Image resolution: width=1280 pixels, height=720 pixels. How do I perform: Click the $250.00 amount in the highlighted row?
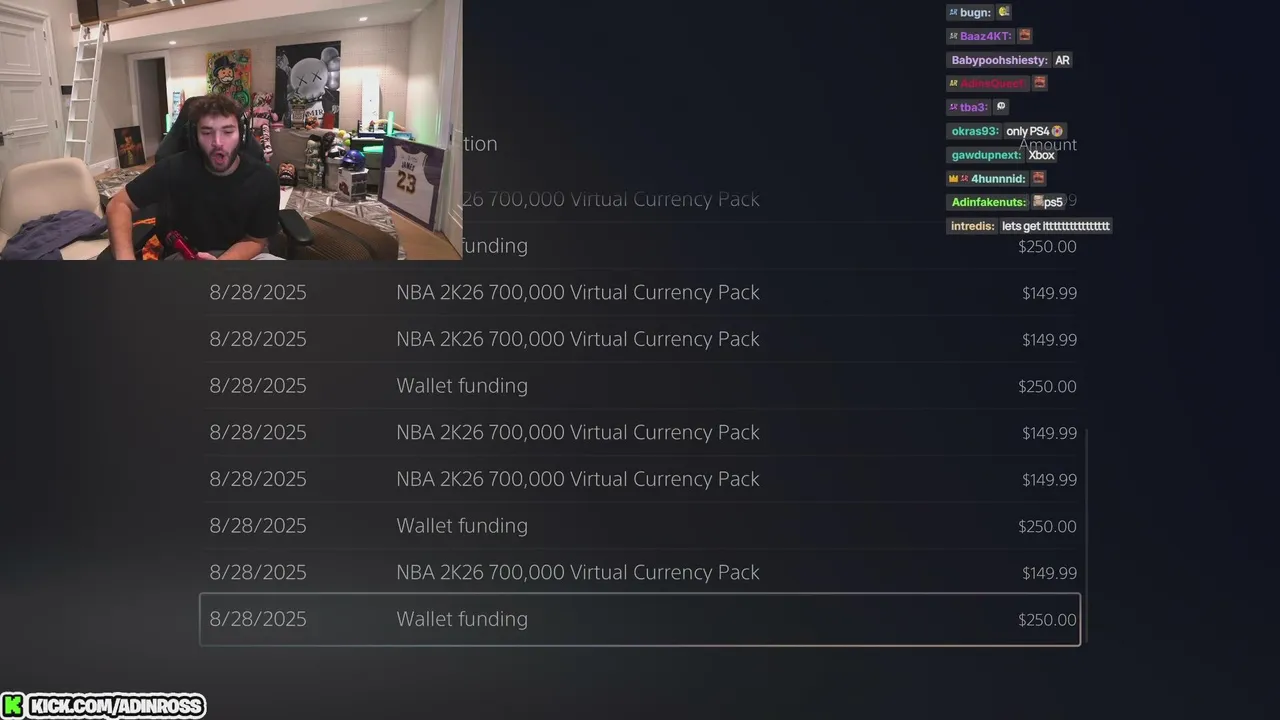pyautogui.click(x=1047, y=620)
